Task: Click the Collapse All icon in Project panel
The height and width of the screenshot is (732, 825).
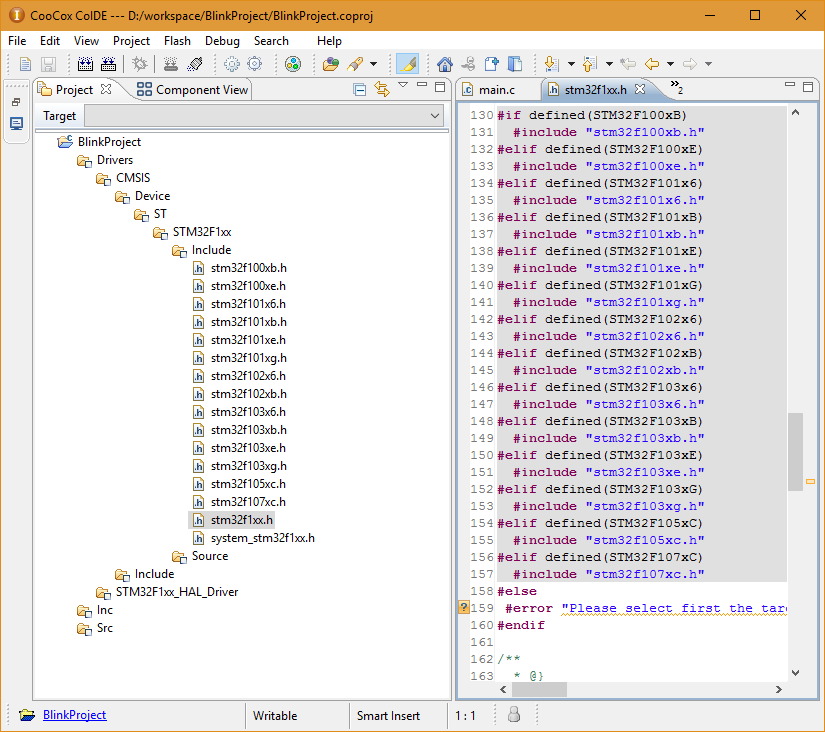Action: tap(360, 89)
